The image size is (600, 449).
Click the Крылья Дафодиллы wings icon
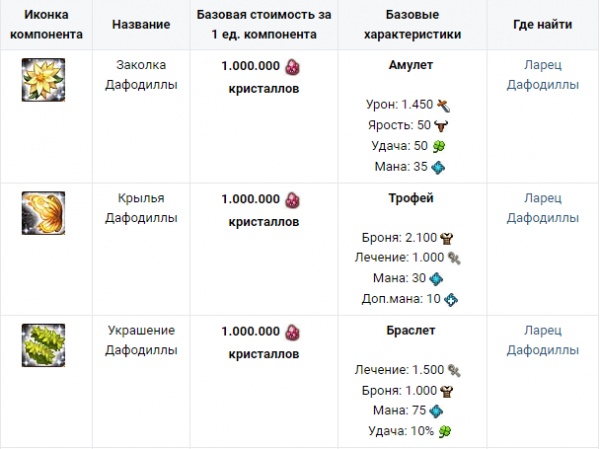[x=42, y=212]
